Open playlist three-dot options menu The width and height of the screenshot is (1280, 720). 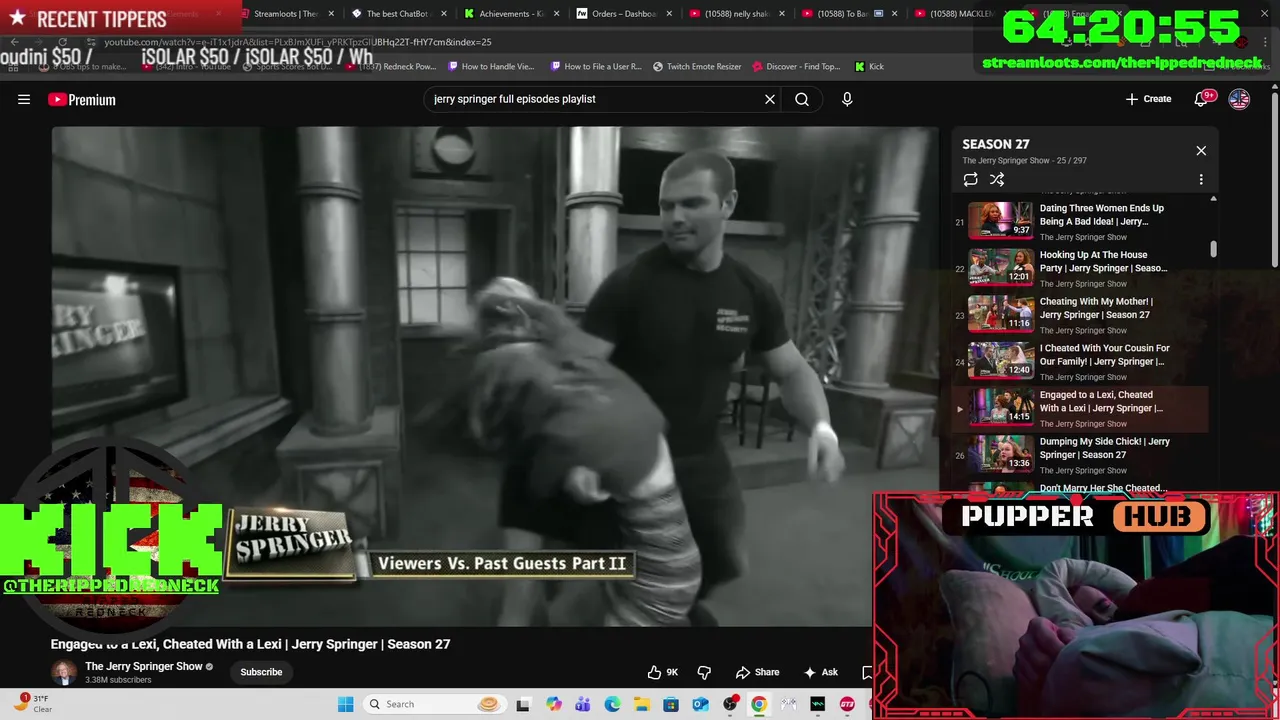(1201, 179)
